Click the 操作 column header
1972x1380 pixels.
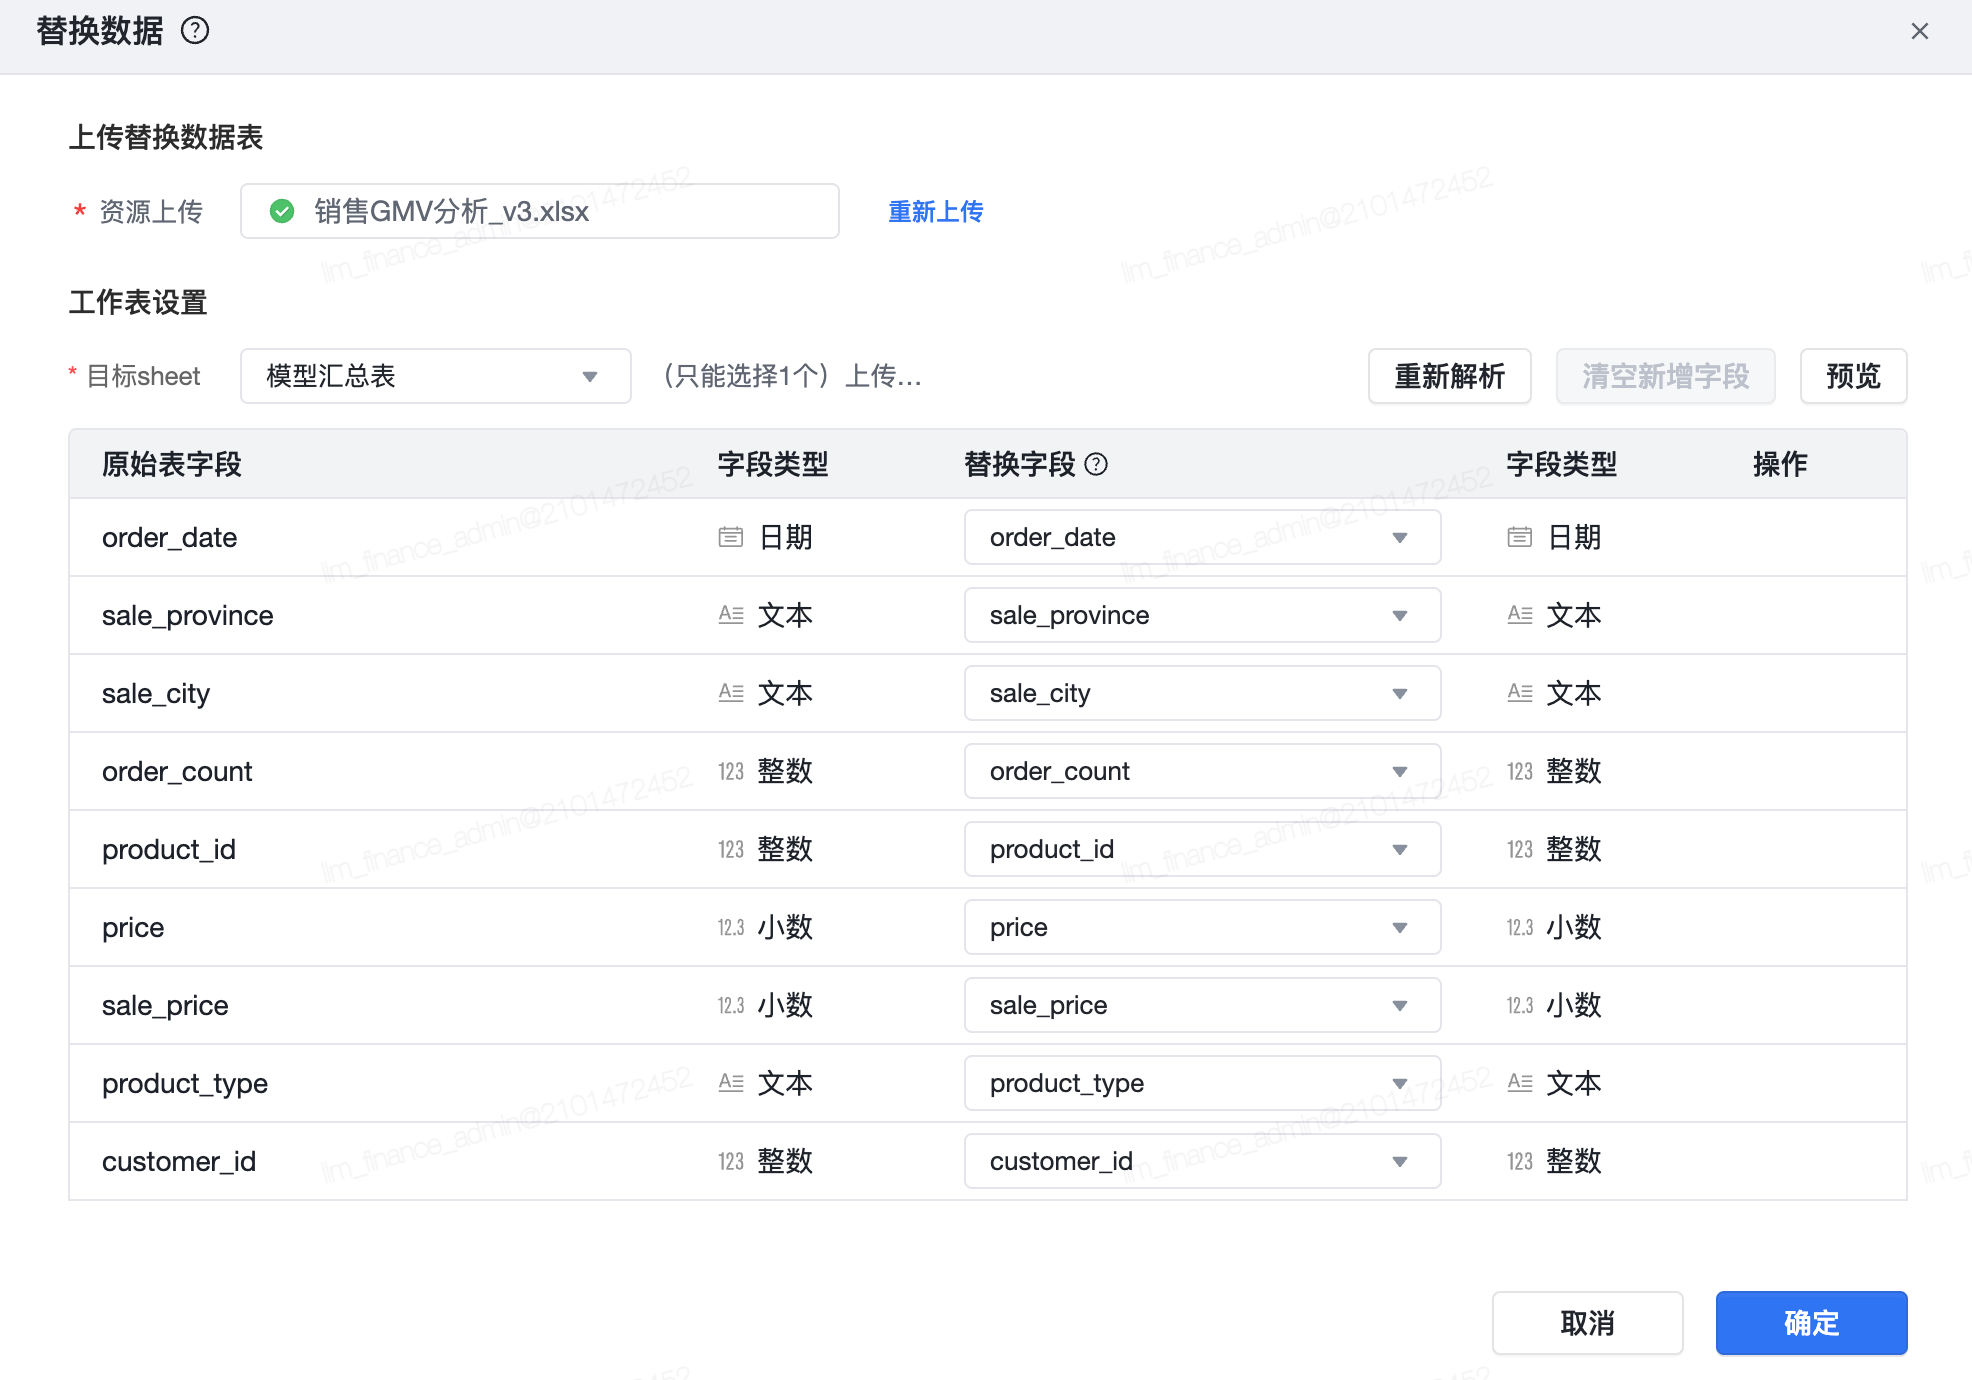pos(1780,464)
